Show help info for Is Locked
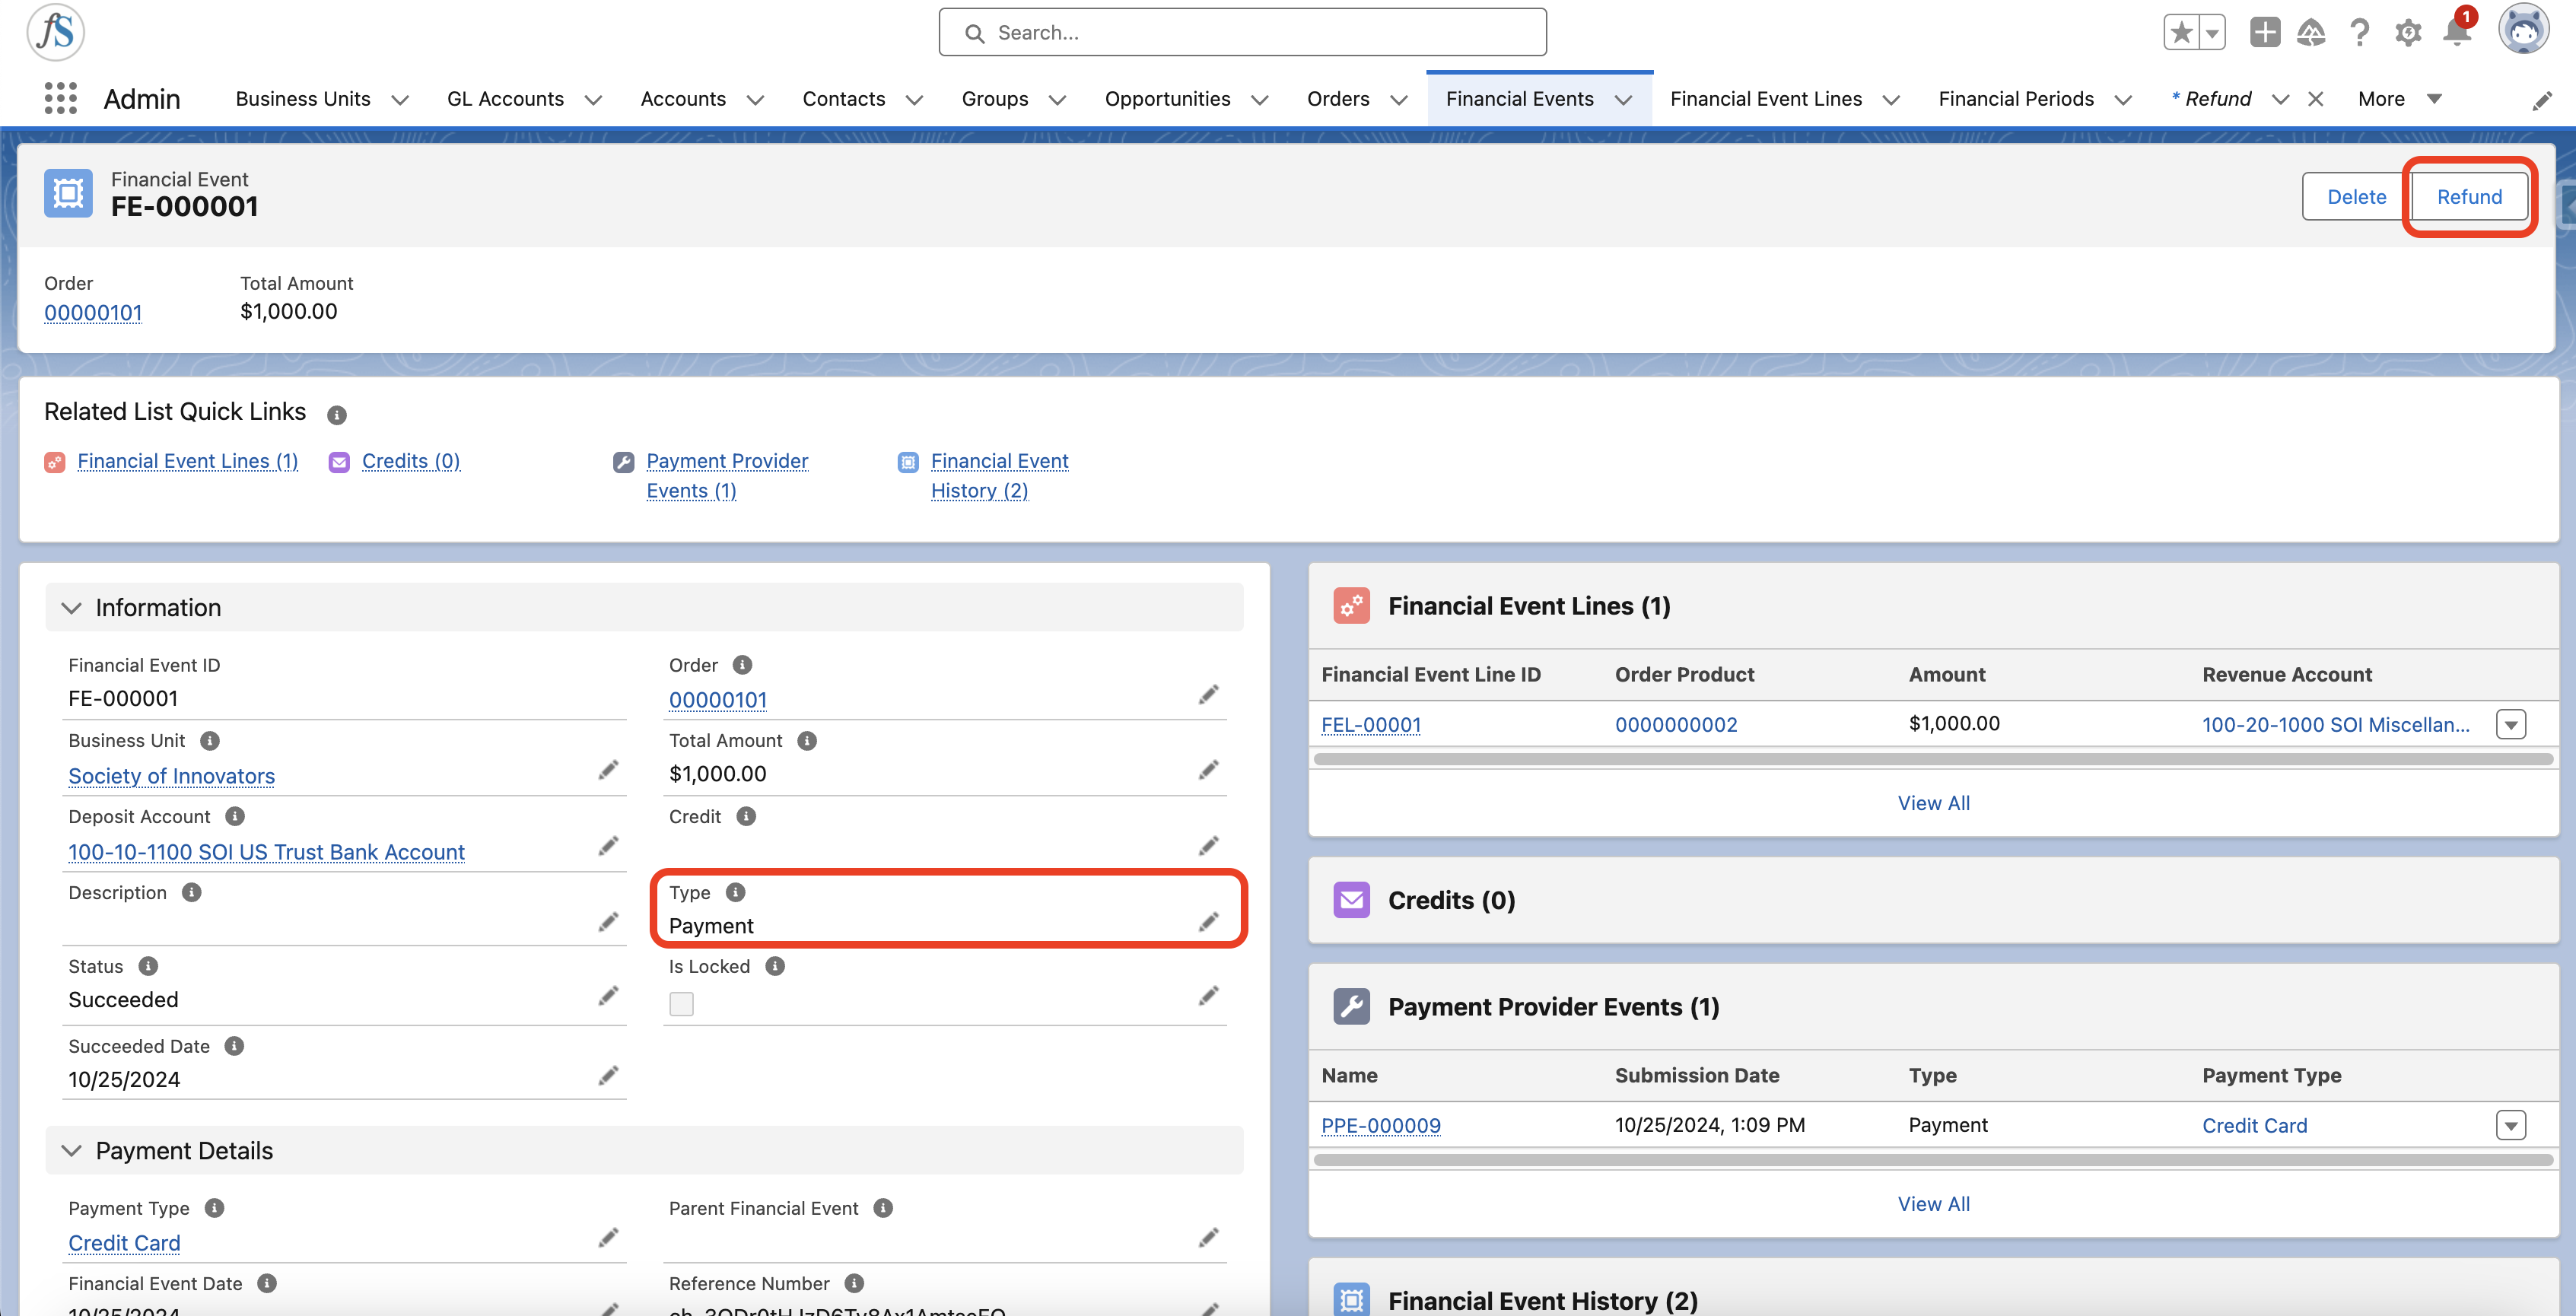Viewport: 2576px width, 1316px height. coord(775,966)
